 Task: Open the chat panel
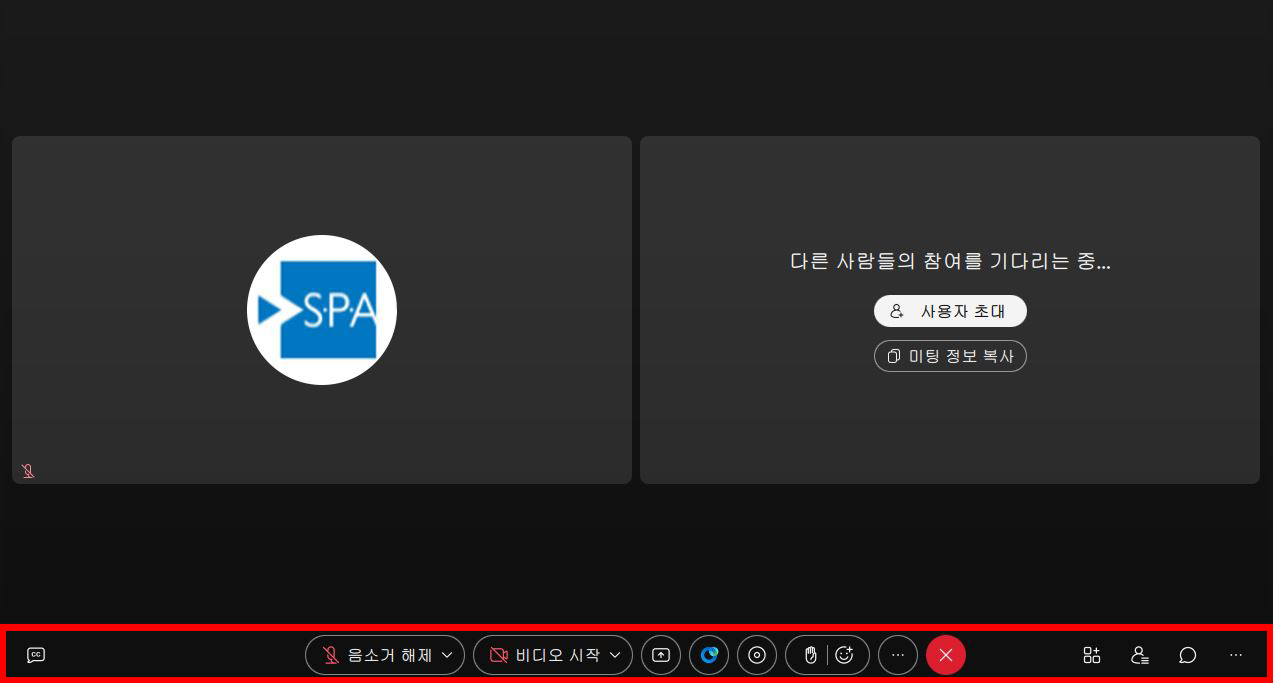pos(1187,655)
